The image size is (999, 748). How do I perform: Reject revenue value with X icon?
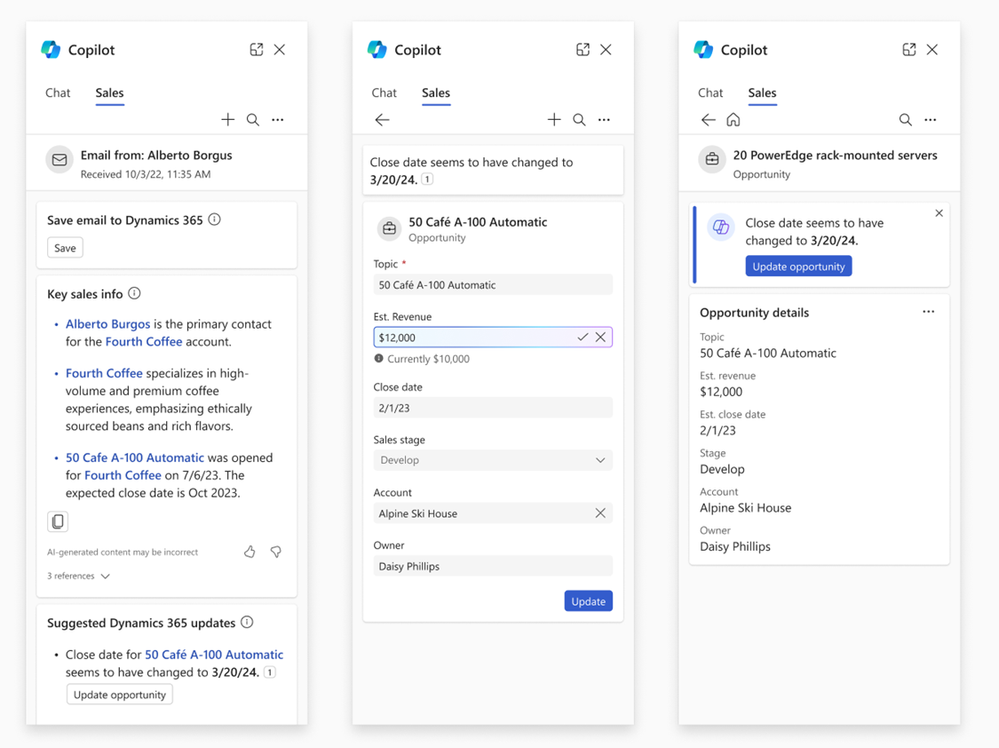click(601, 337)
